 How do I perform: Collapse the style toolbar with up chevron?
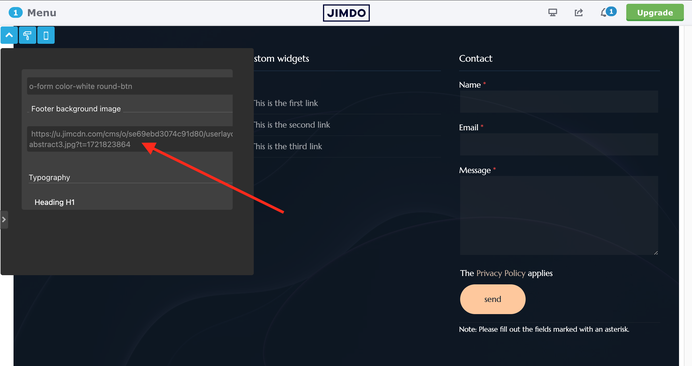click(9, 35)
